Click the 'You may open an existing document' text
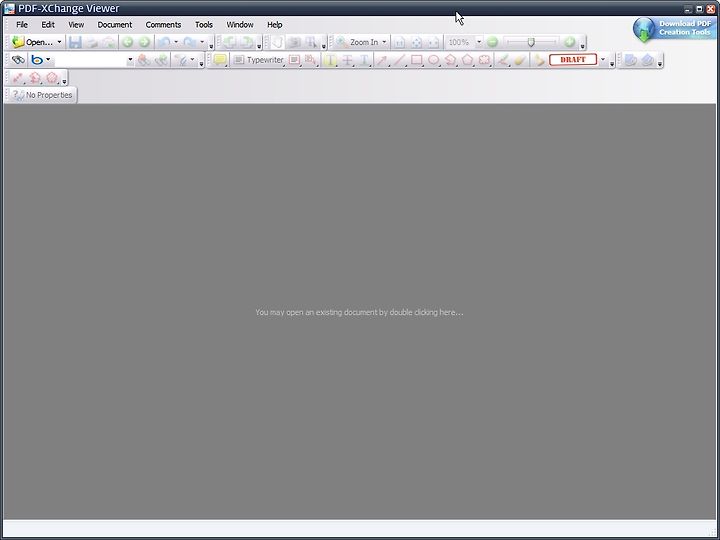 pyautogui.click(x=359, y=312)
